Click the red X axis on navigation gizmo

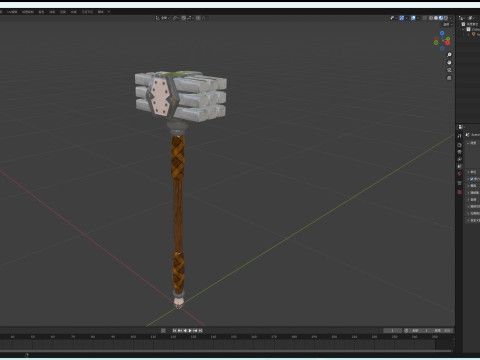pyautogui.click(x=448, y=43)
